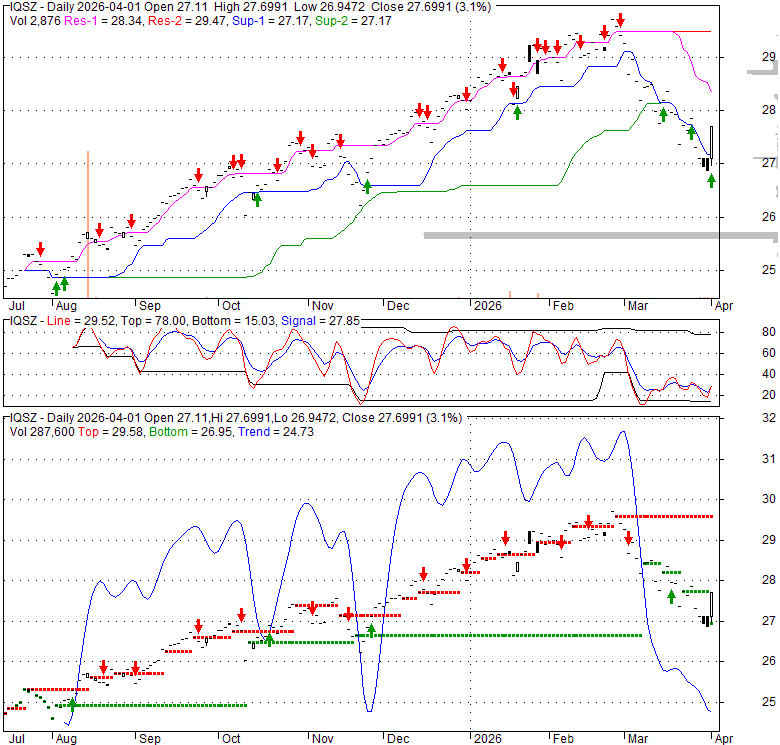Image resolution: width=780 pixels, height=745 pixels.
Task: Click the green buy arrow below the latest candle in the top chart
Action: pos(711,180)
